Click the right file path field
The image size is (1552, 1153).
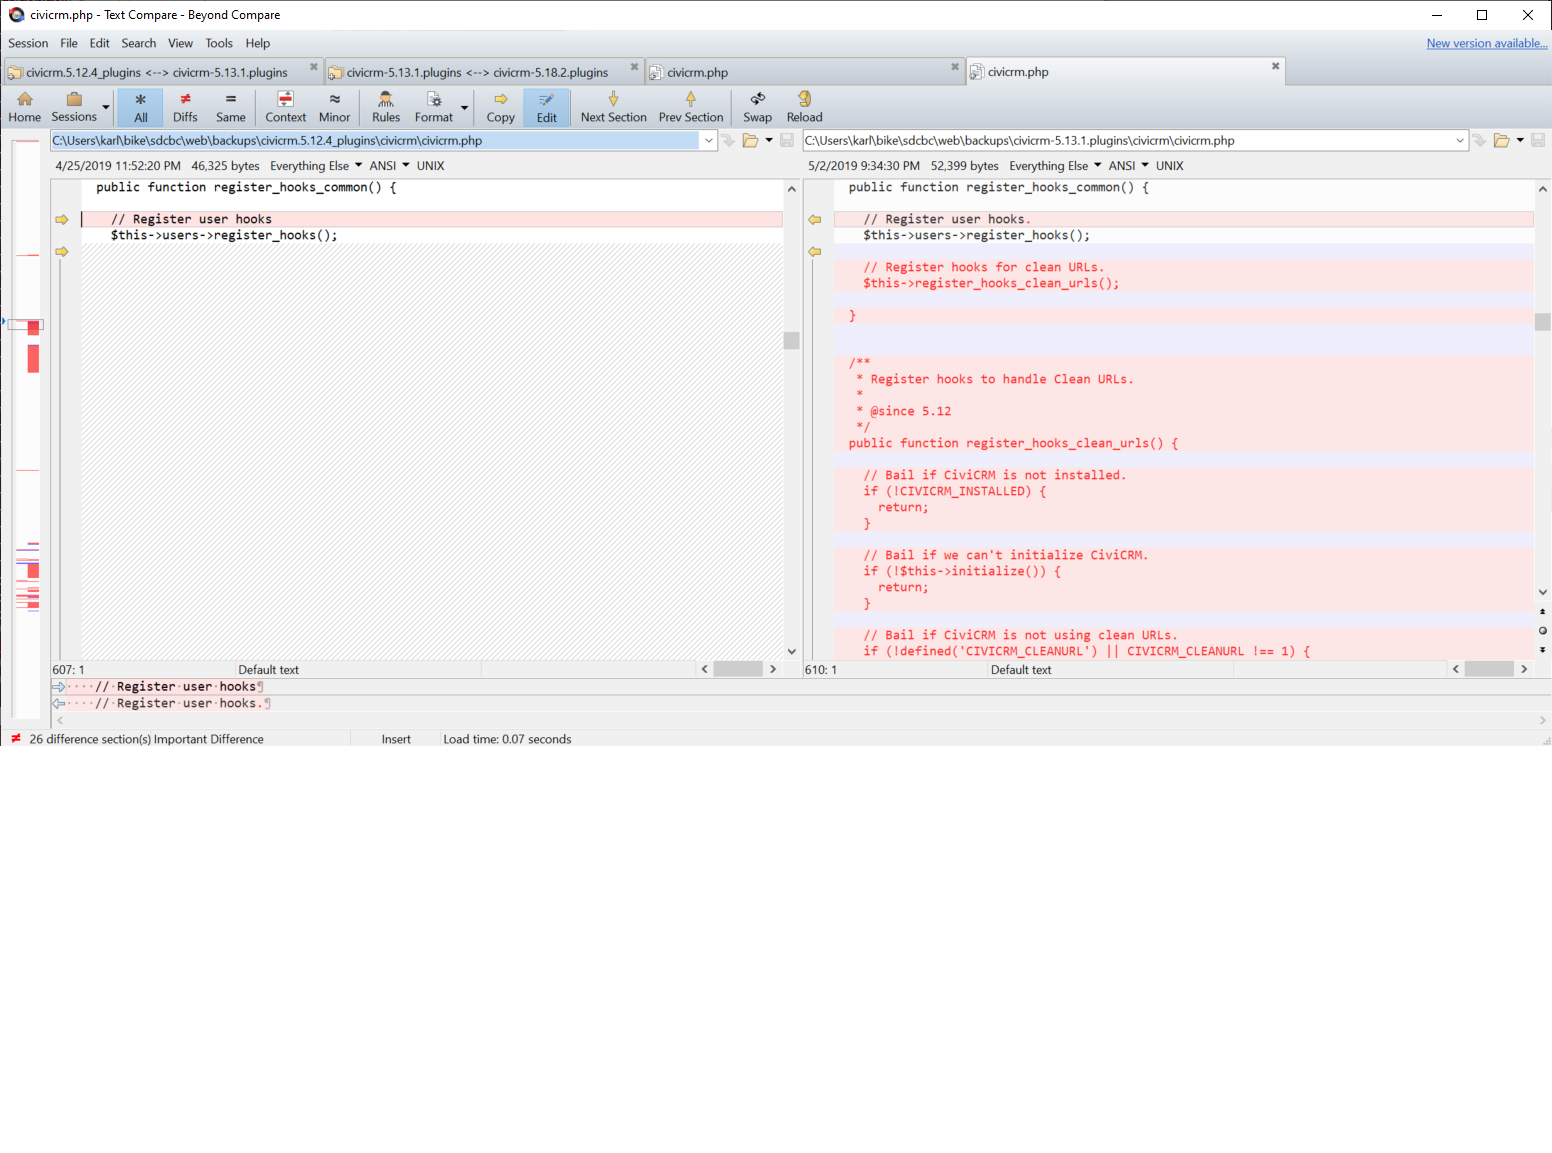click(1128, 140)
